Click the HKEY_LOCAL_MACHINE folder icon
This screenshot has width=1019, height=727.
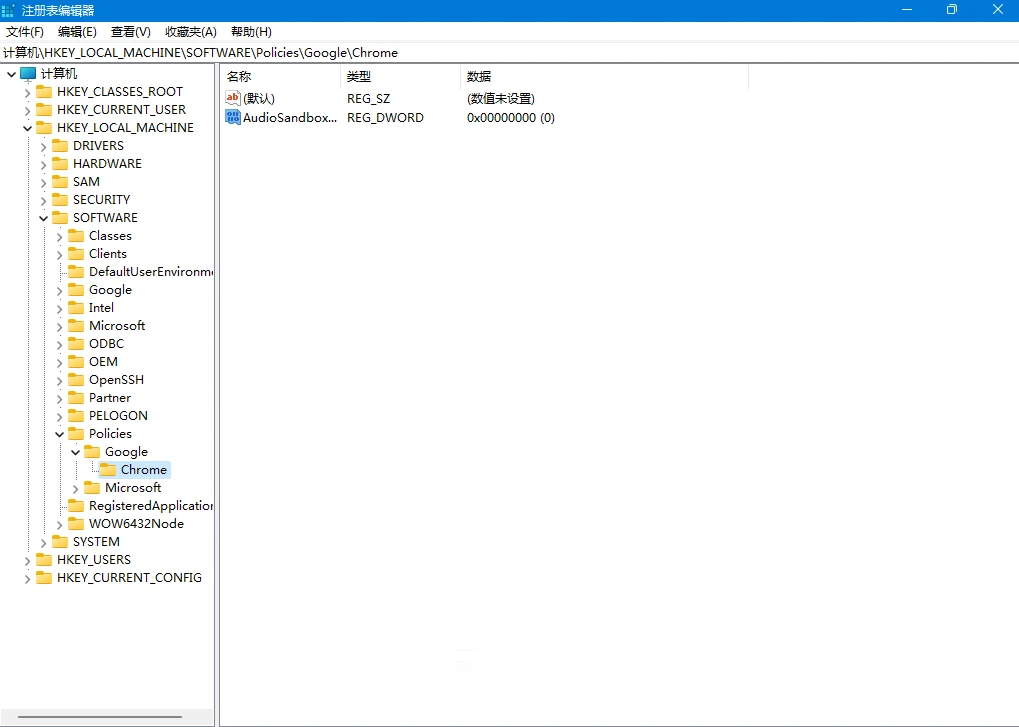point(44,127)
